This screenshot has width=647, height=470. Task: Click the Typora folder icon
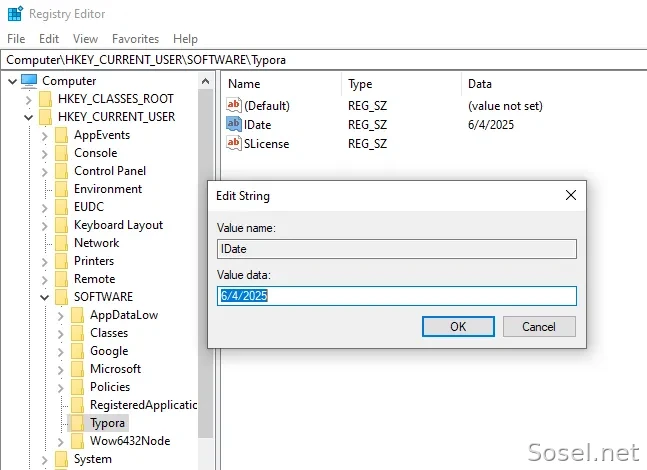coord(78,423)
